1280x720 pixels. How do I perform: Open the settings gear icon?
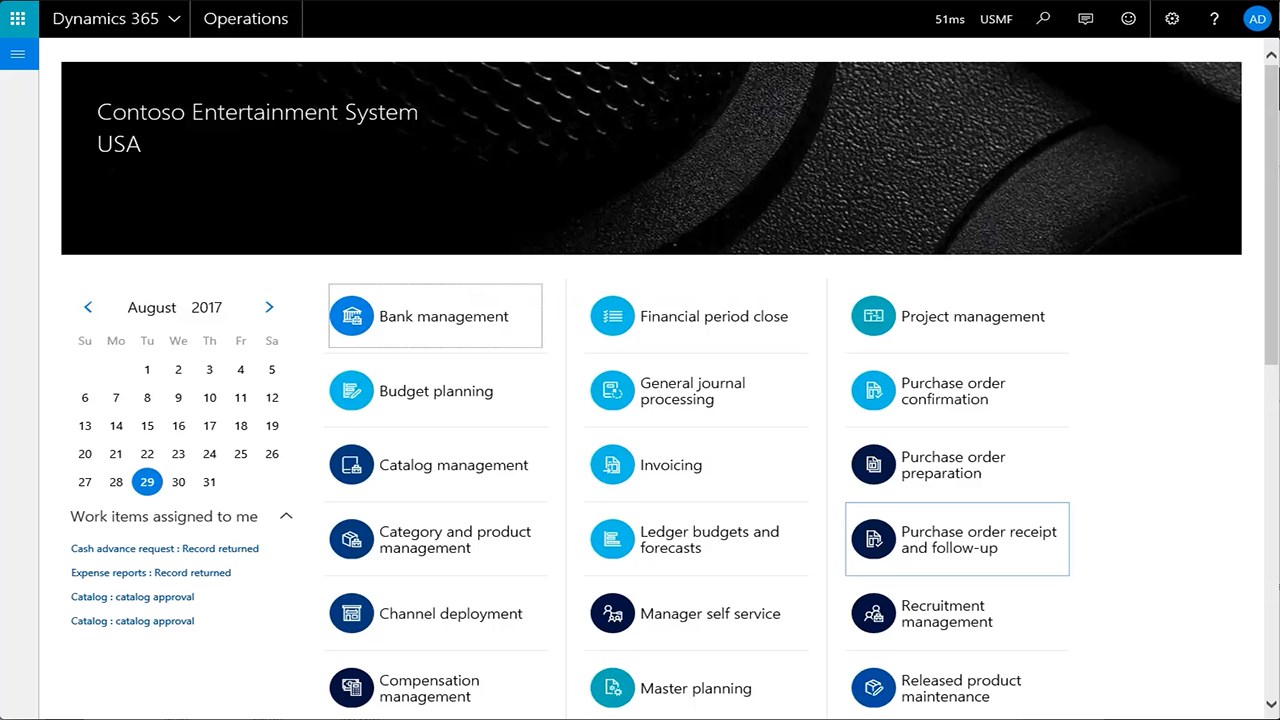1172,19
